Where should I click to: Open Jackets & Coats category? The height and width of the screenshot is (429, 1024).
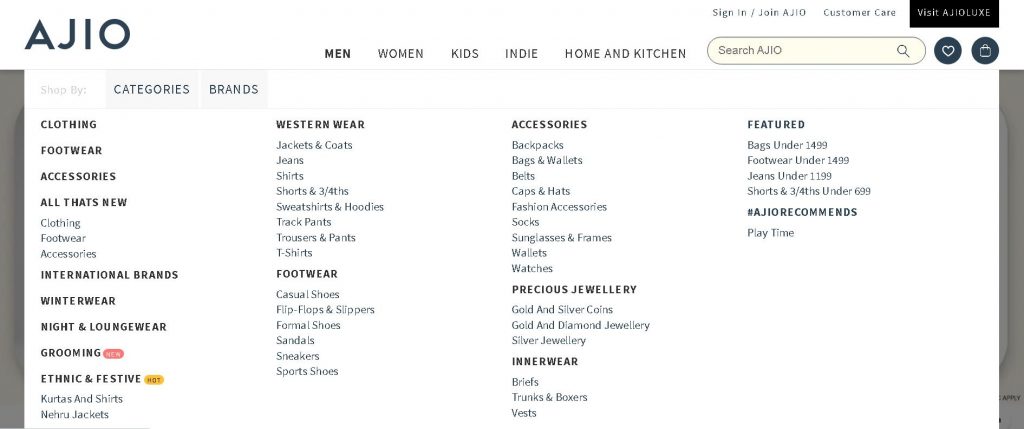(314, 145)
